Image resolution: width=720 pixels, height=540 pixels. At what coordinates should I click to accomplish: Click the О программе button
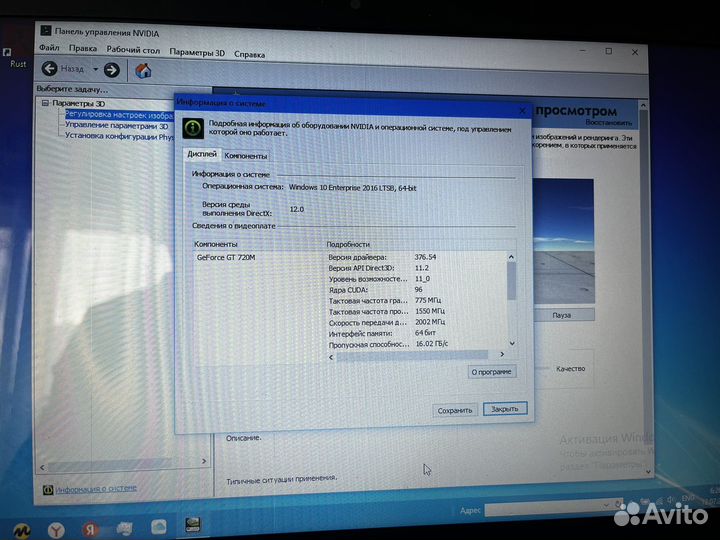[492, 371]
